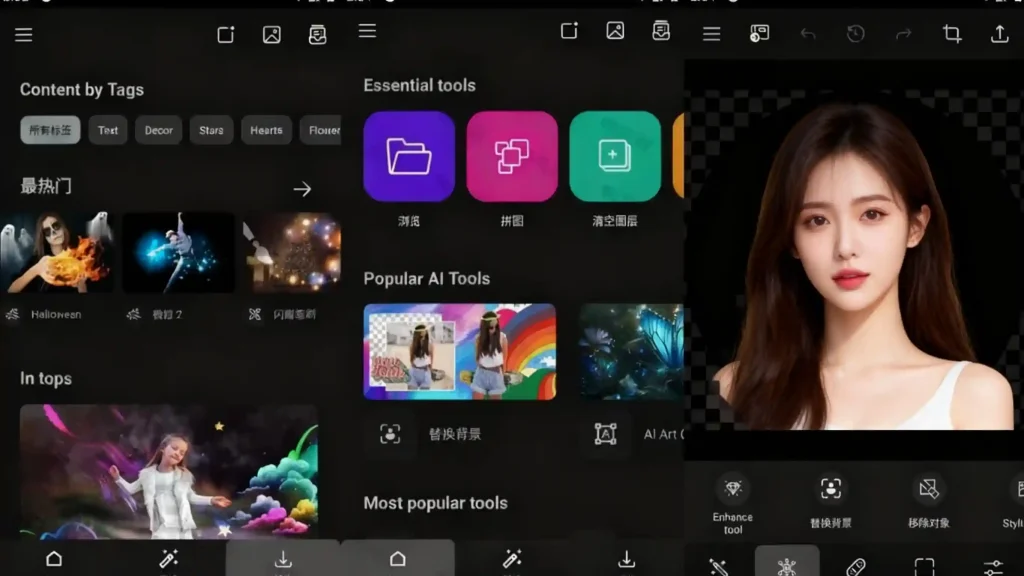Open the edit history clock icon
The width and height of the screenshot is (1024, 576).
(x=855, y=33)
